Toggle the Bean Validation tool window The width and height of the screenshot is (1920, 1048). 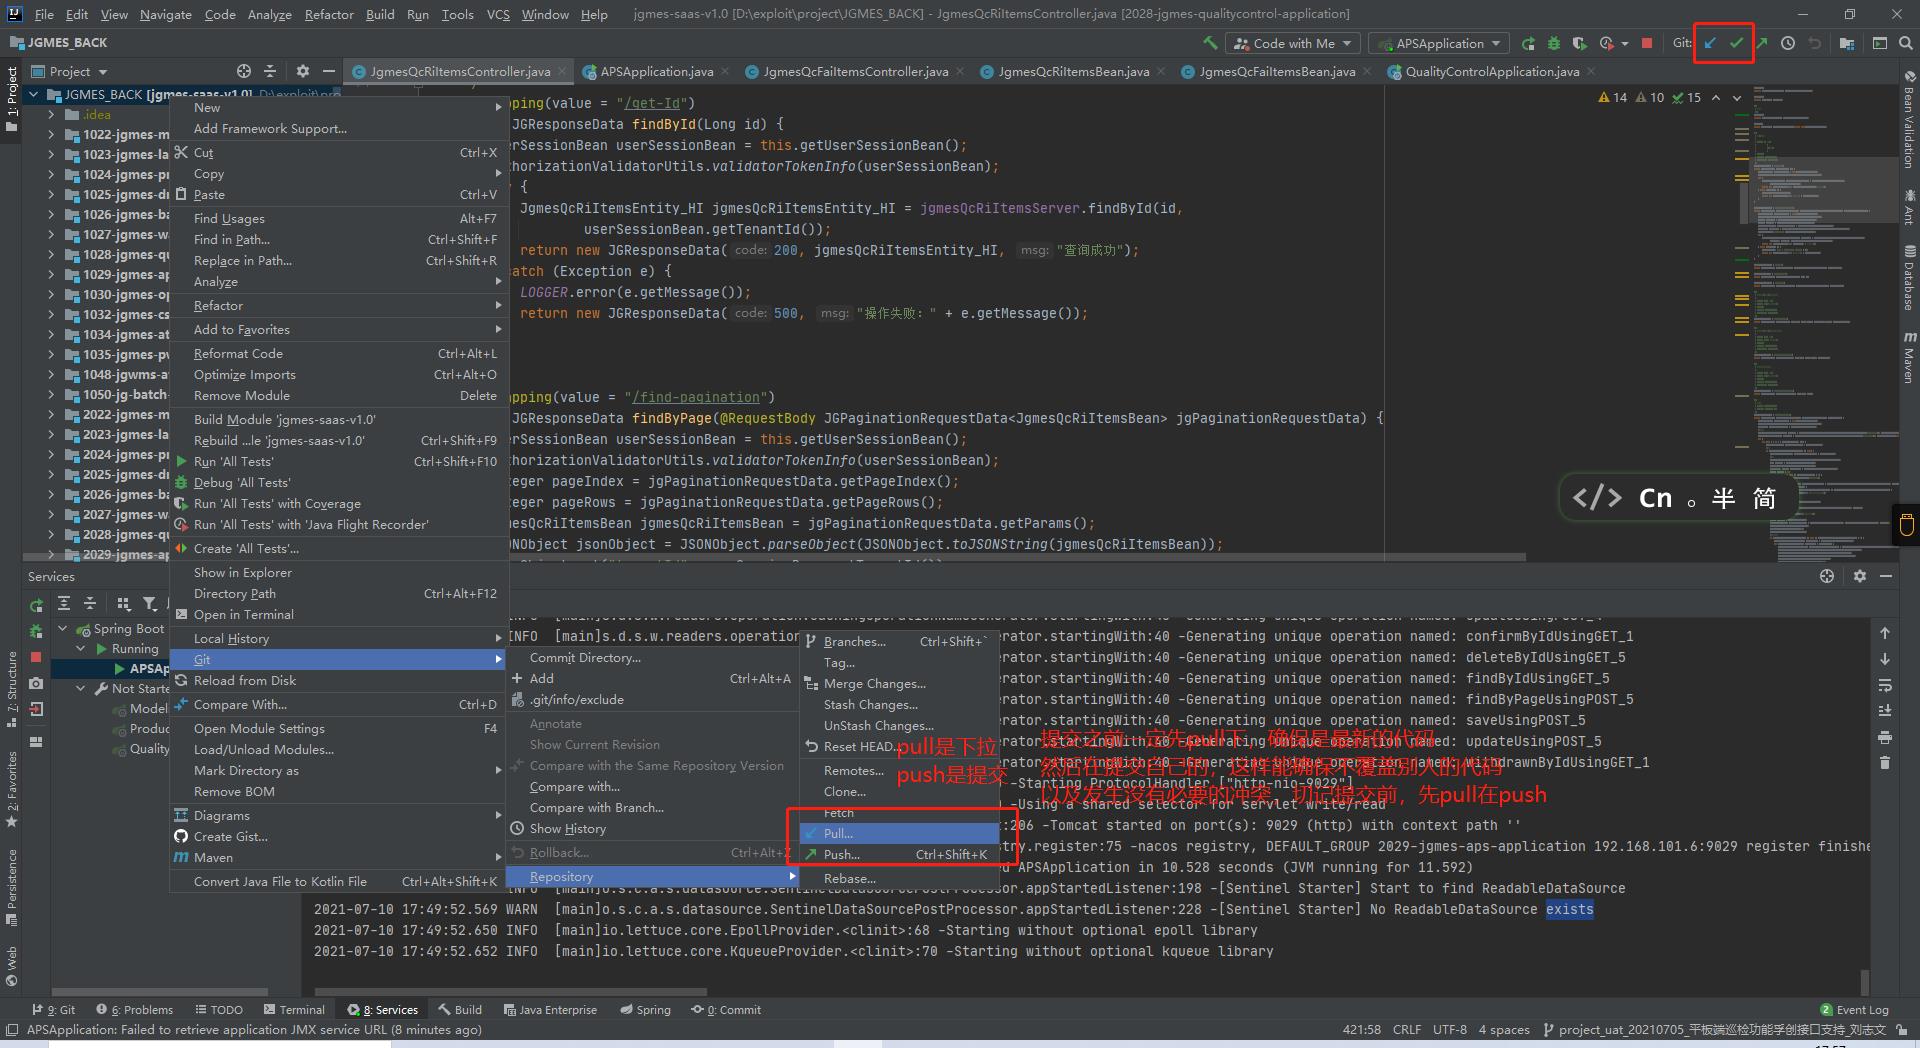pos(1909,119)
